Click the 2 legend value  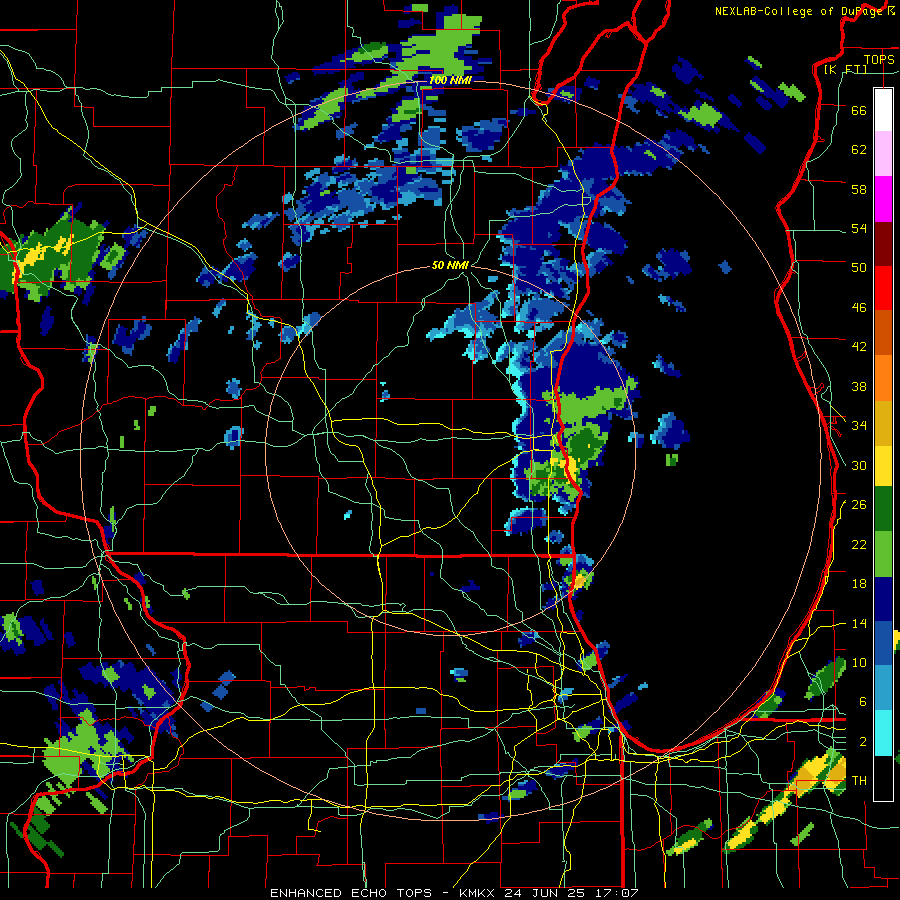[x=863, y=742]
